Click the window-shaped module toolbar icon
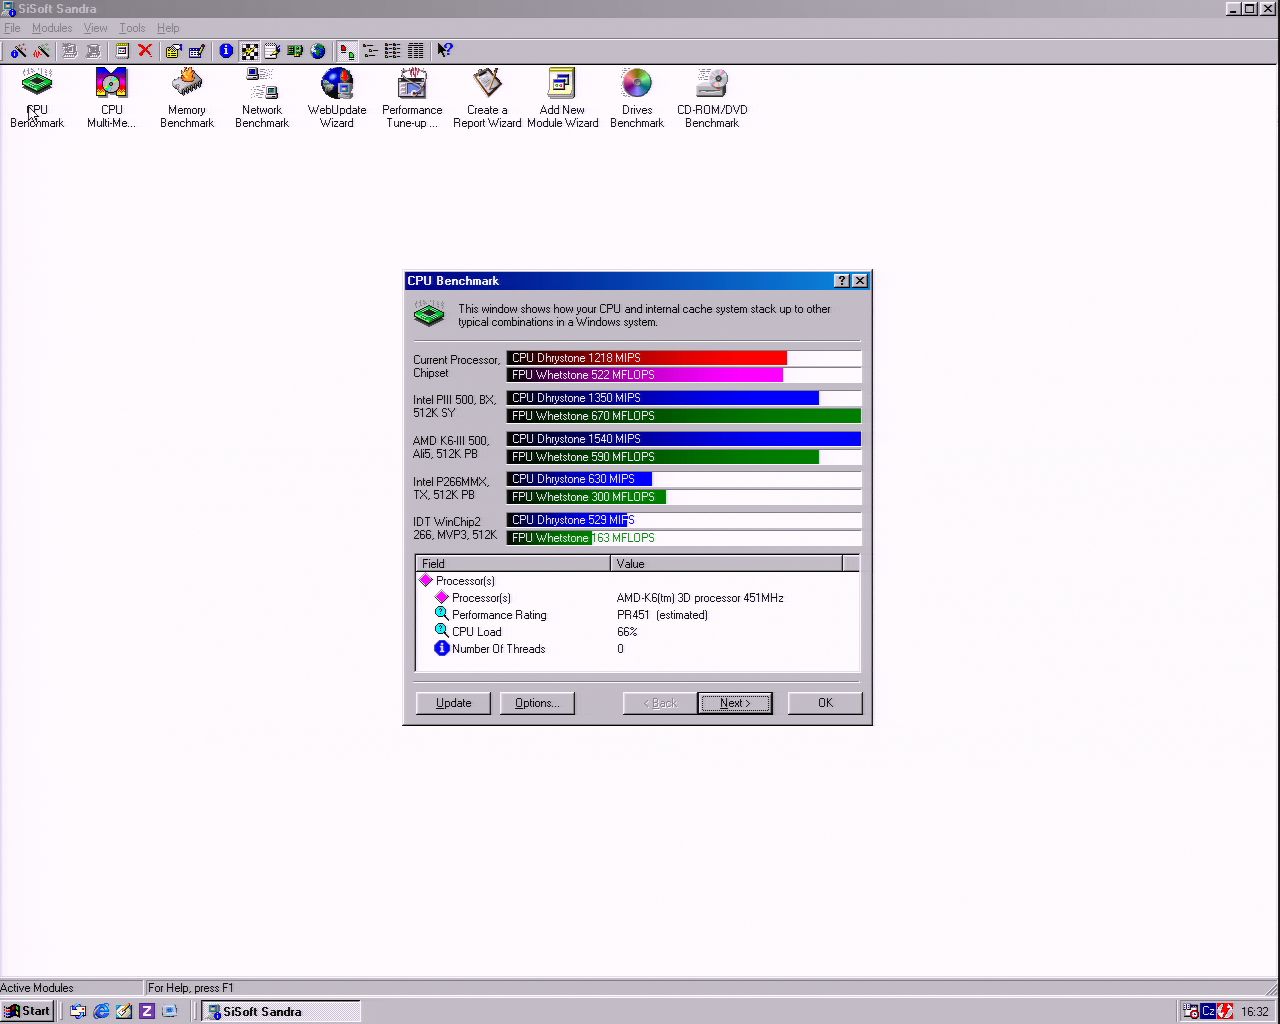Screen dimensions: 1280x1024 [x=122, y=50]
